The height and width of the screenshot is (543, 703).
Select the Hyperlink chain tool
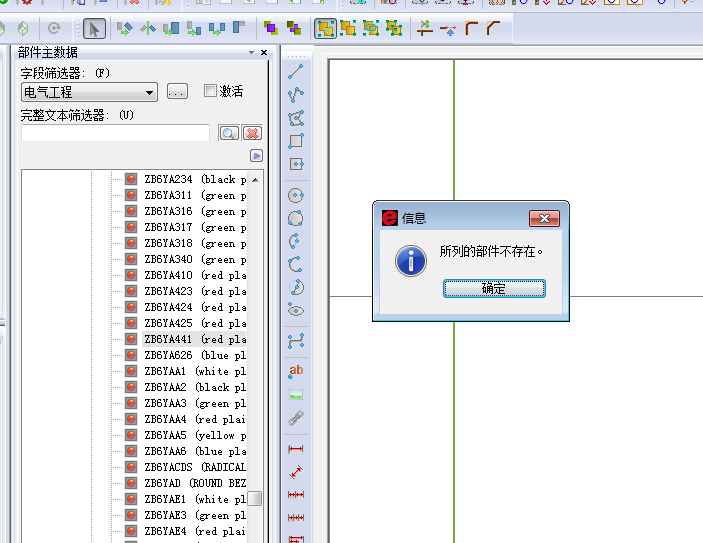[296, 418]
